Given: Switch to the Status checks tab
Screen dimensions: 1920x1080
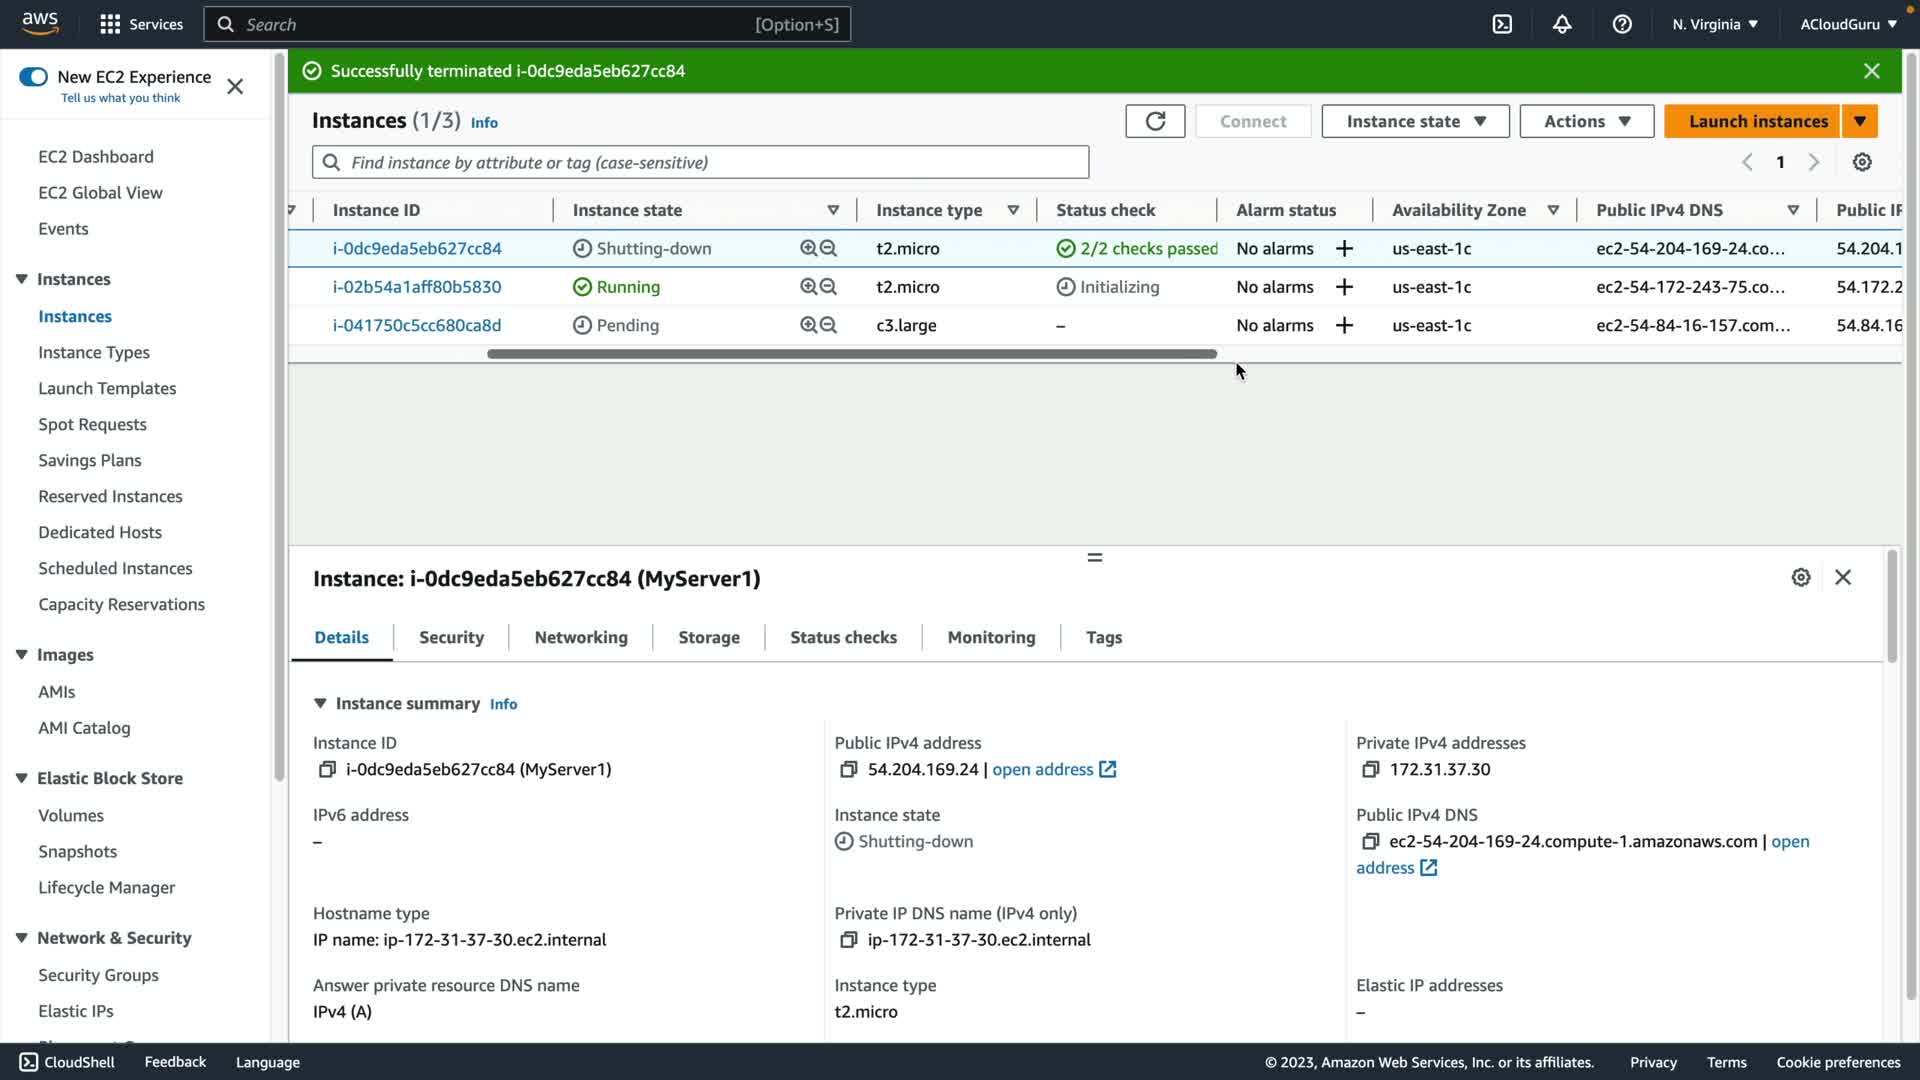Looking at the screenshot, I should tap(843, 637).
